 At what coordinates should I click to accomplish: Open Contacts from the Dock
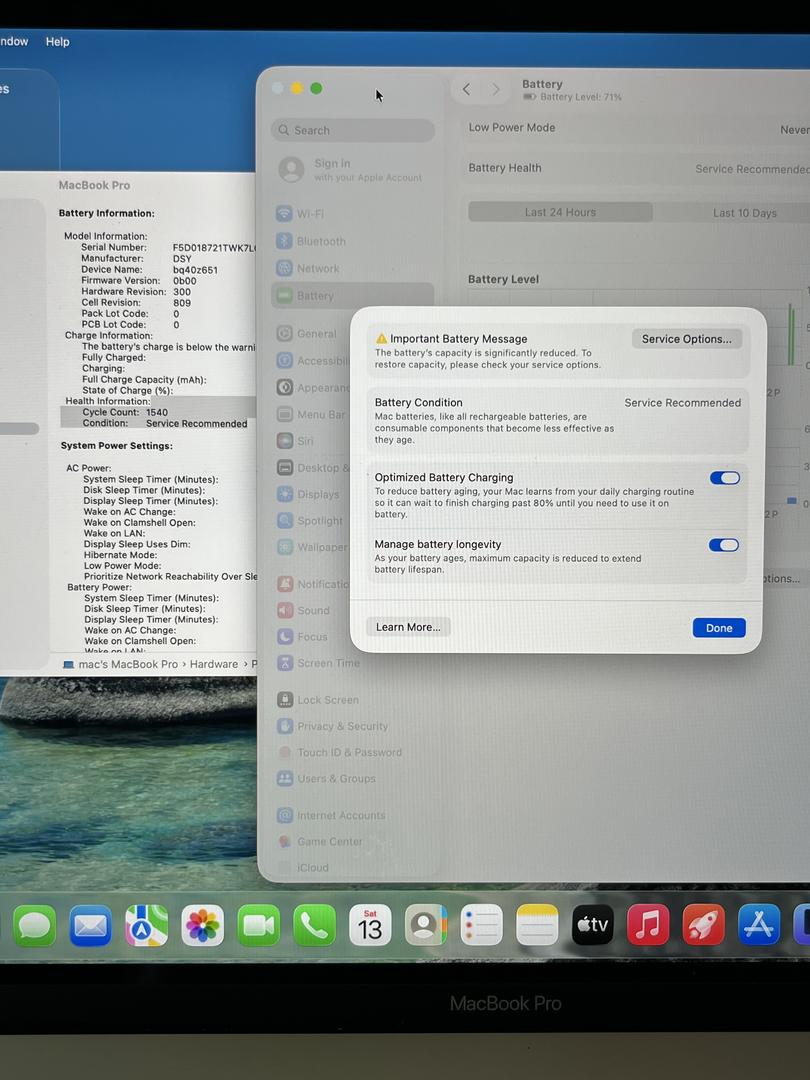[426, 925]
